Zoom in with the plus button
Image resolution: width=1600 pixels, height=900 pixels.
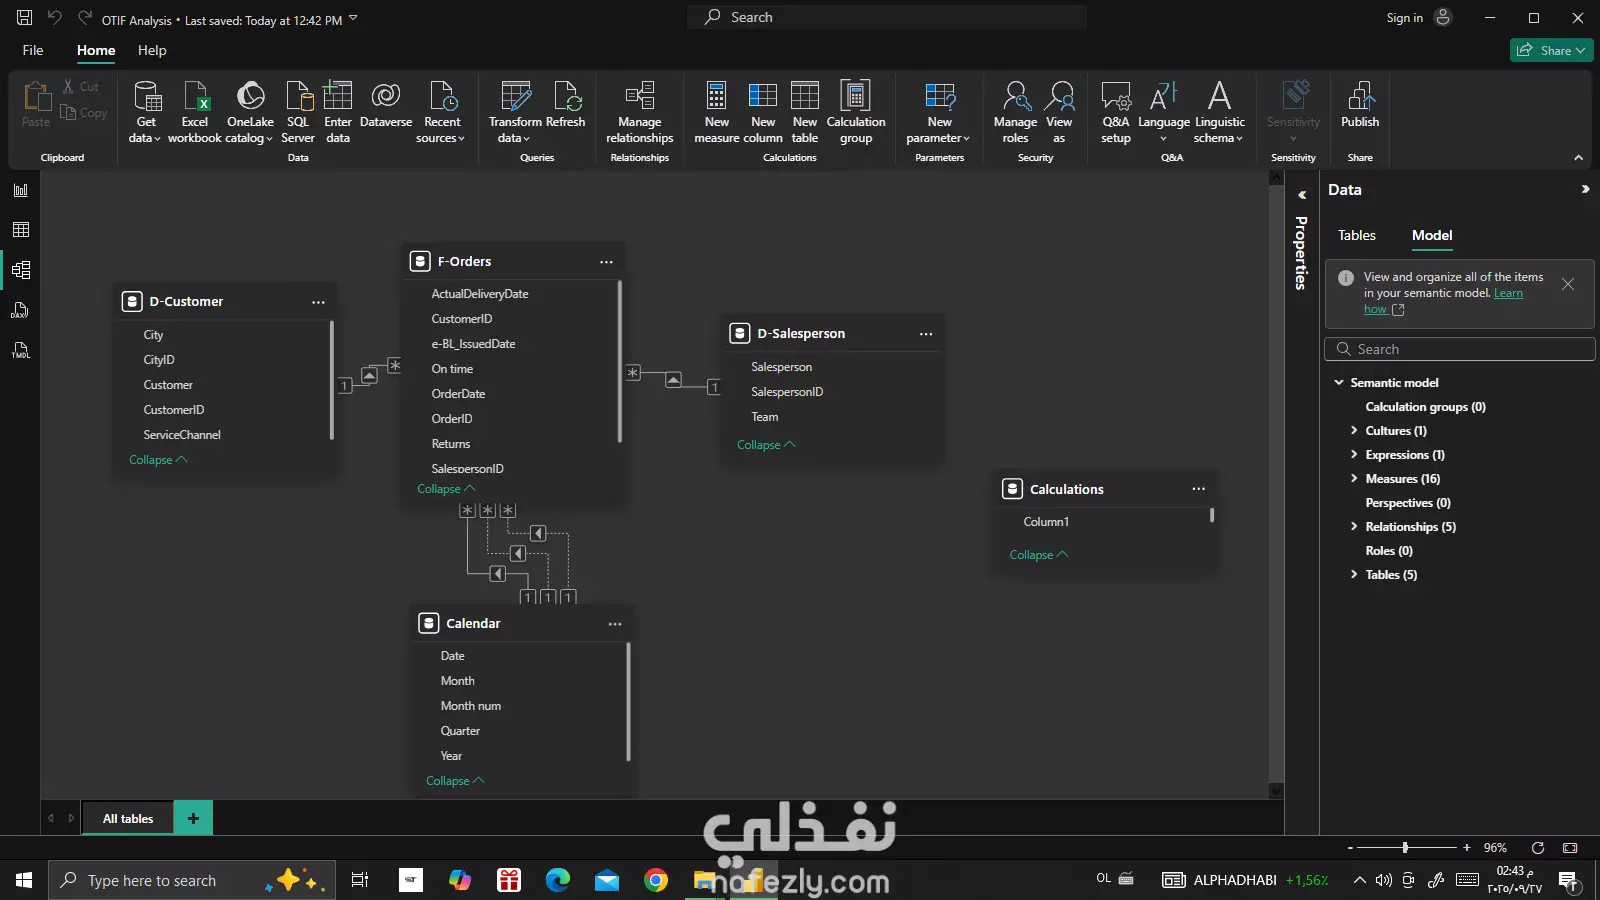click(x=1467, y=848)
